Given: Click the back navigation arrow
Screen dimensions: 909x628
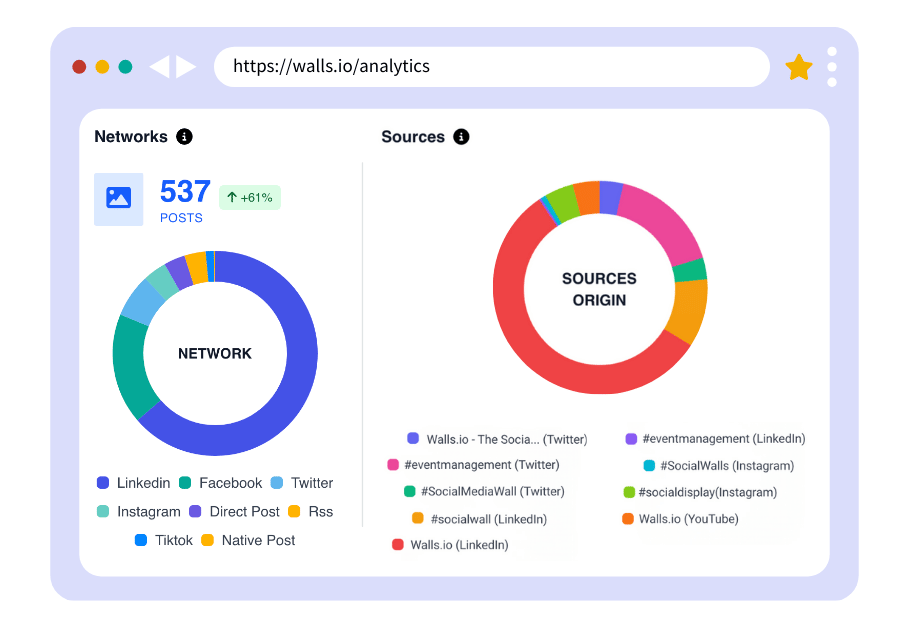Looking at the screenshot, I should 162,67.
